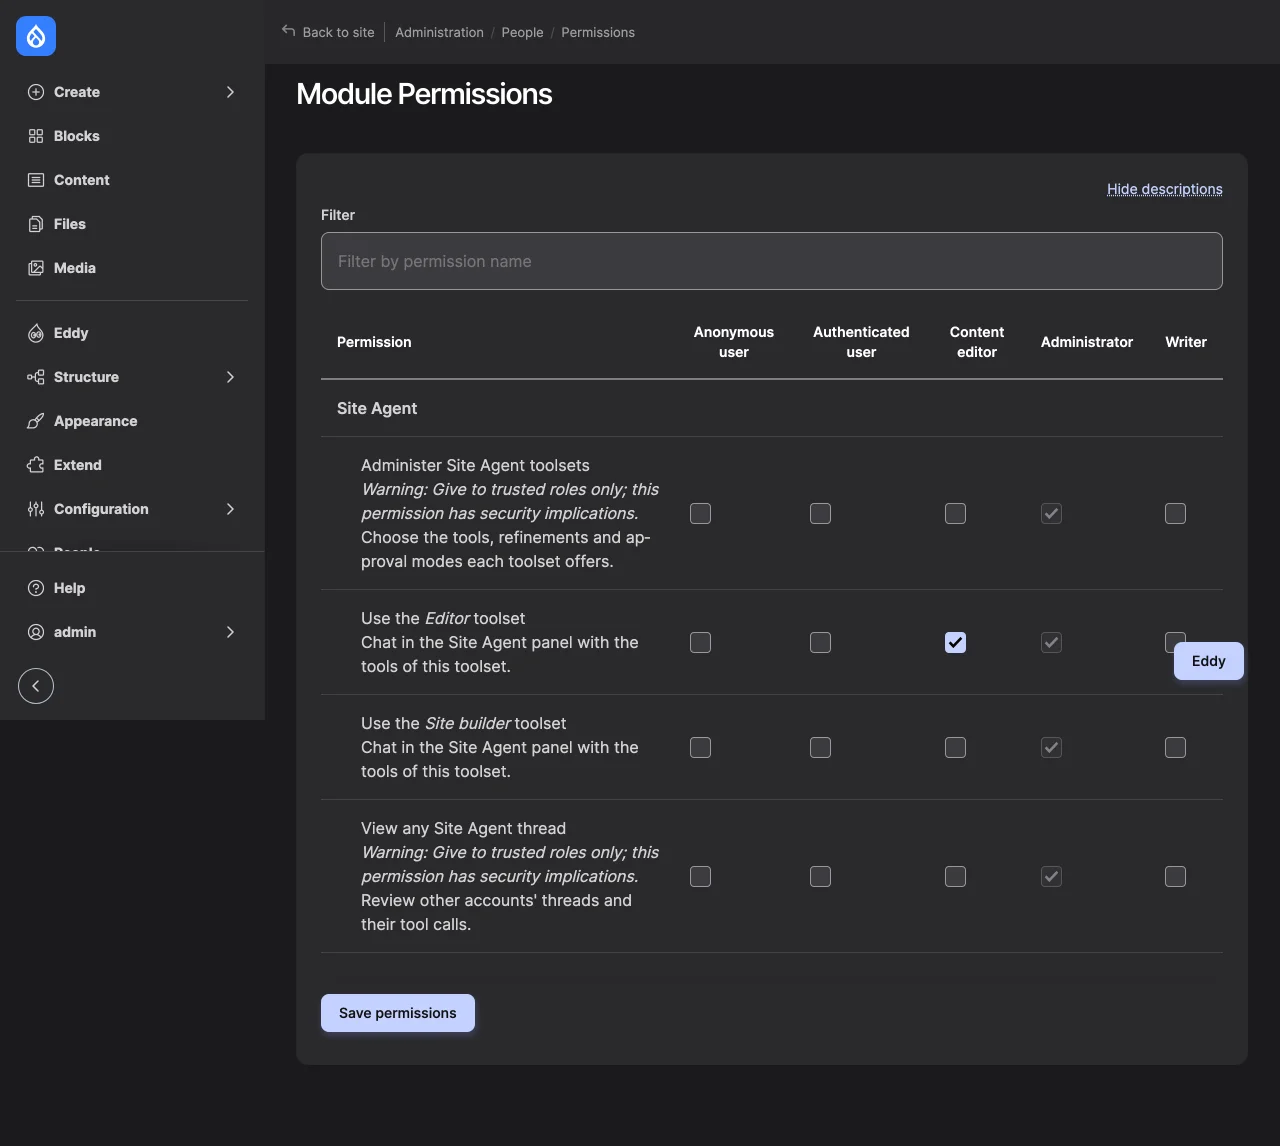Click the admin user avatar icon
This screenshot has width=1280, height=1146.
(36, 632)
